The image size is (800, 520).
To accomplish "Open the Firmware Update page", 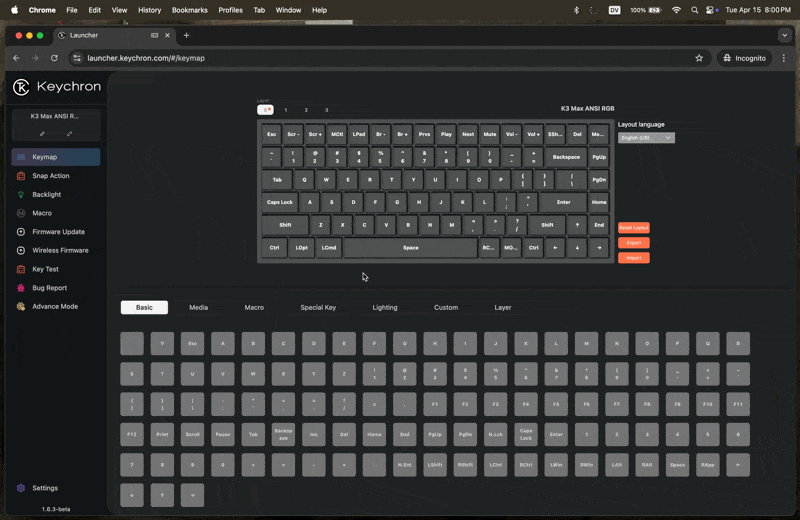I will 58,232.
